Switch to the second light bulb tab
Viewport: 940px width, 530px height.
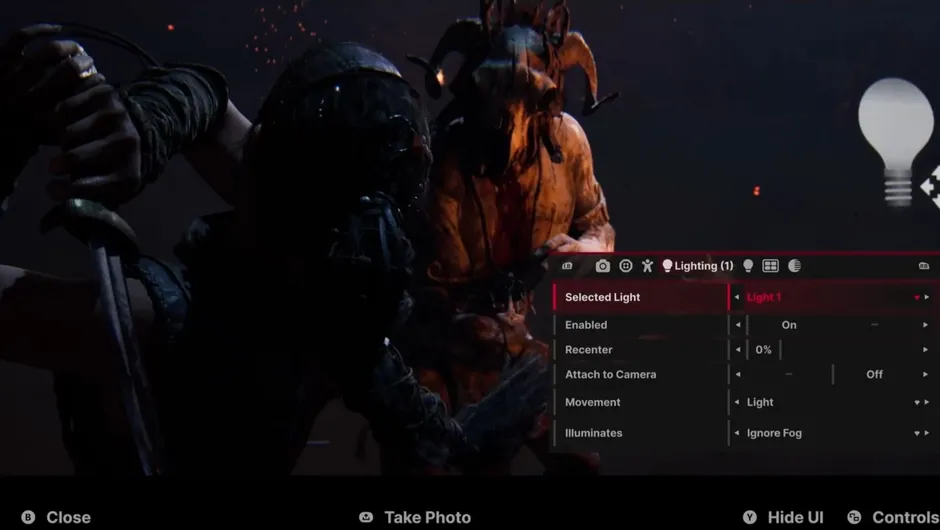[x=748, y=266]
